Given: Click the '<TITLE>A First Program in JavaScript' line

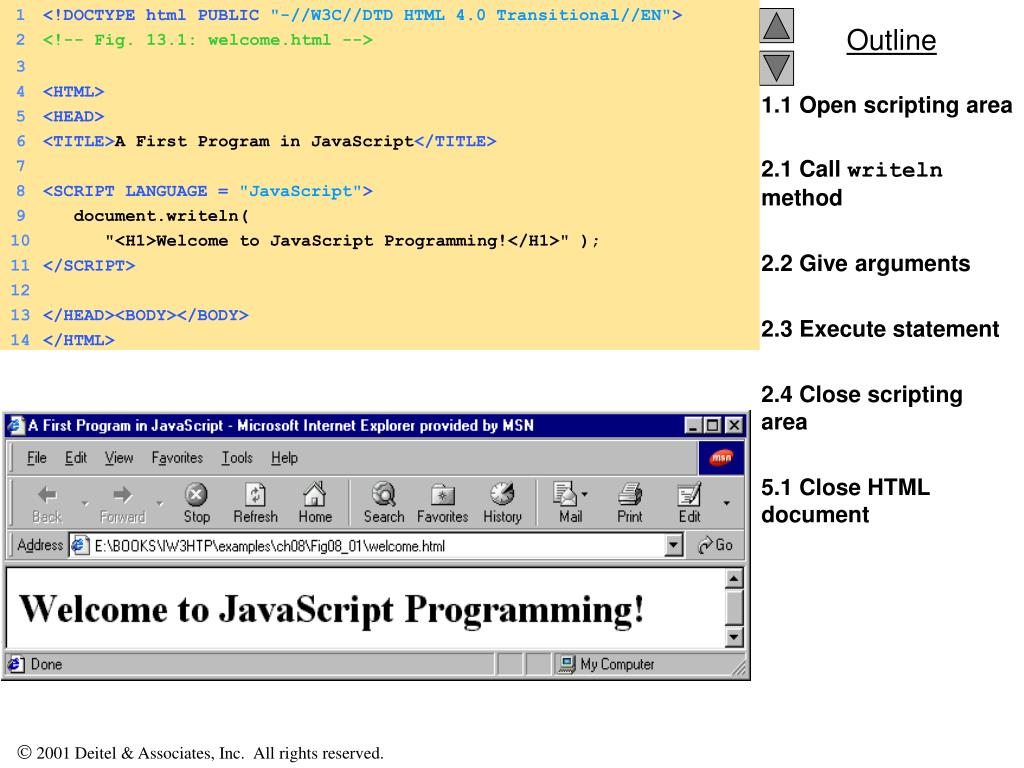Looking at the screenshot, I should [269, 141].
